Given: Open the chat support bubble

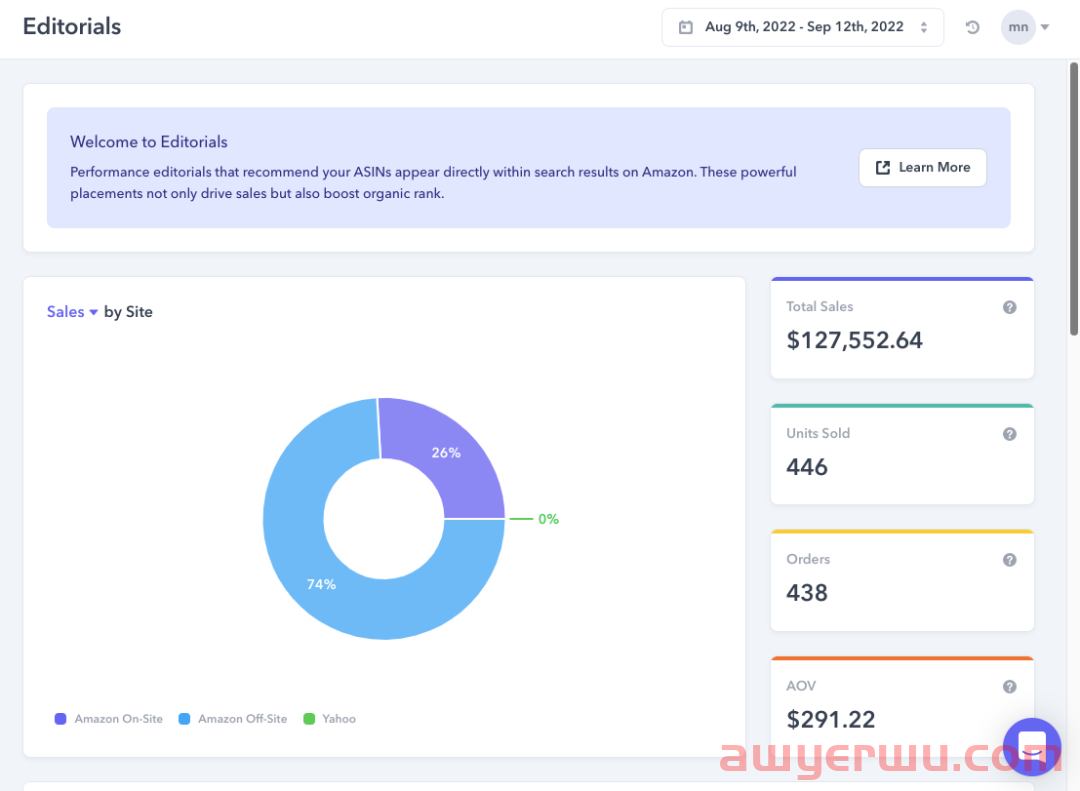Looking at the screenshot, I should click(x=1031, y=747).
